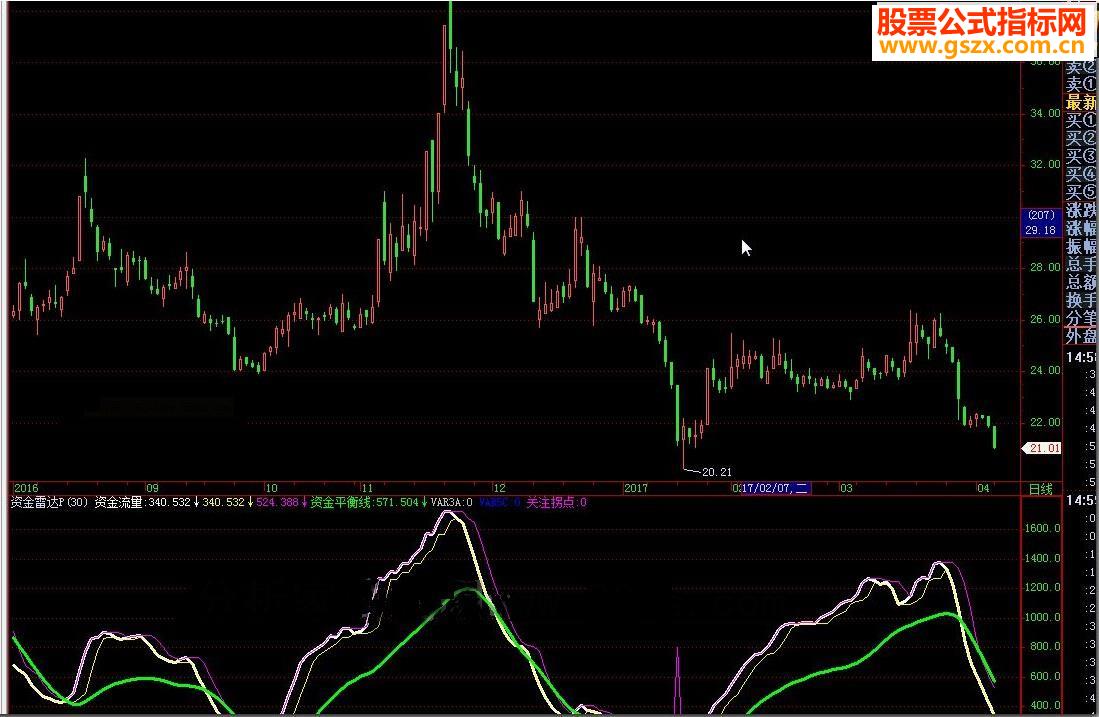Click the 1200.0 indicator axis label
The height and width of the screenshot is (717, 1099).
click(1043, 587)
